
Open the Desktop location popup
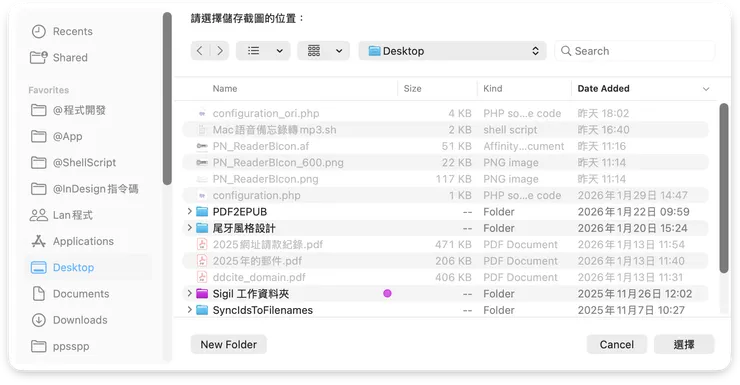coord(452,51)
